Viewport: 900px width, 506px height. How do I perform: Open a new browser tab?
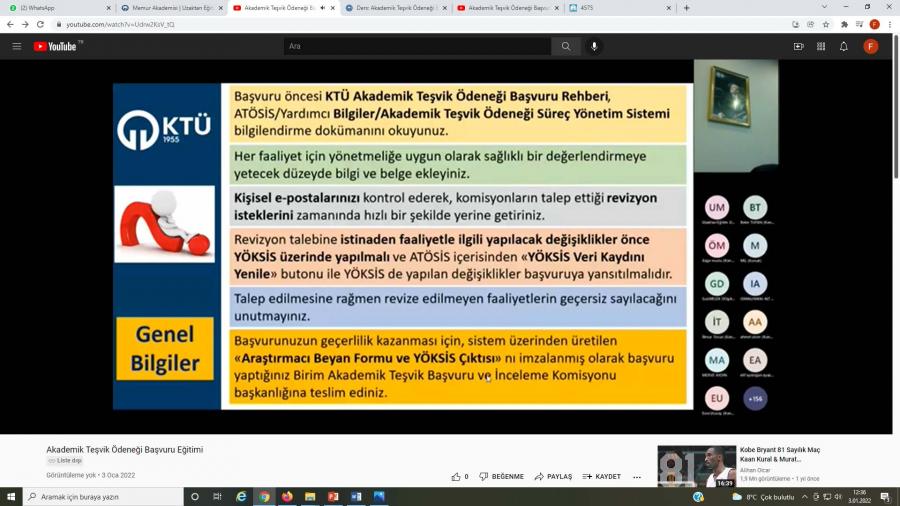click(x=686, y=8)
